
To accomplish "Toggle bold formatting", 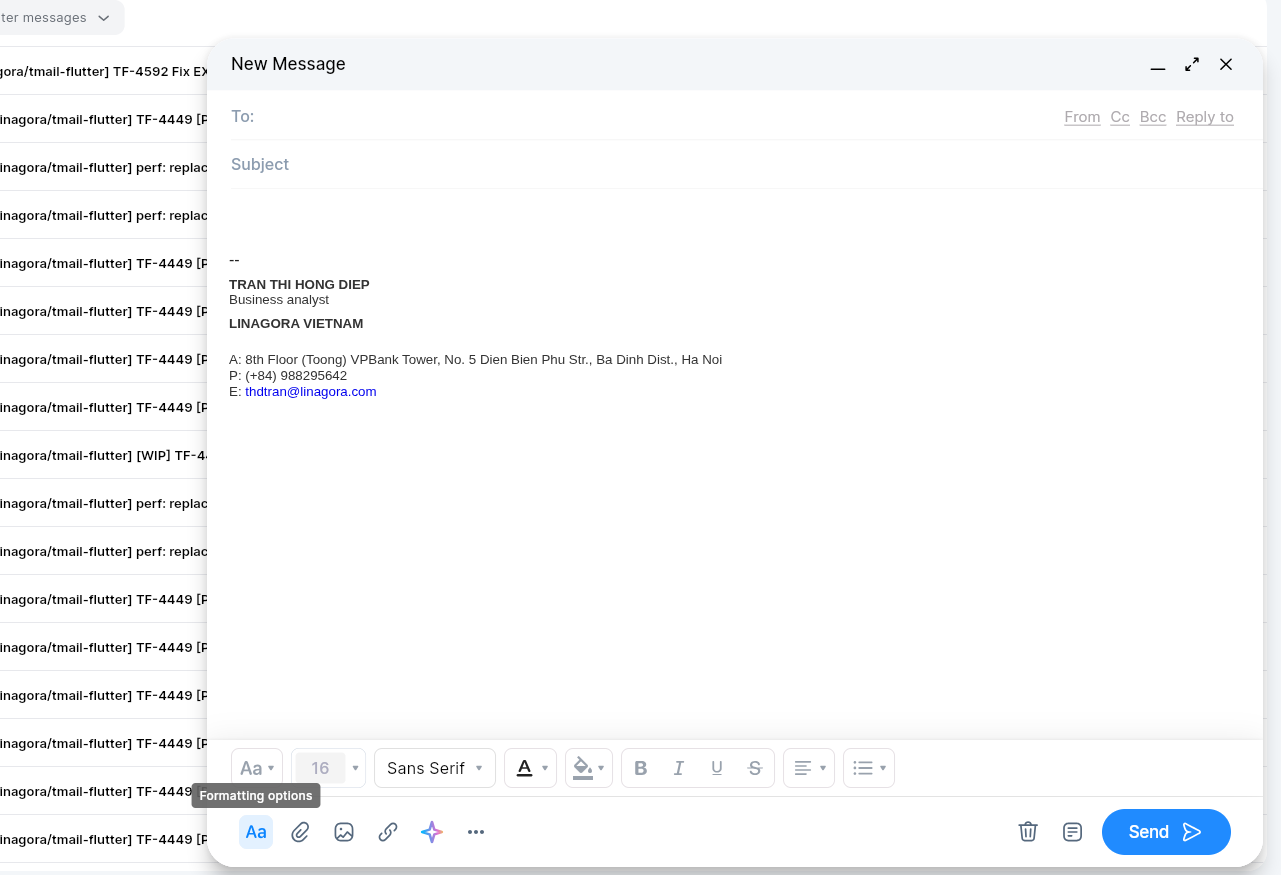I will [641, 768].
